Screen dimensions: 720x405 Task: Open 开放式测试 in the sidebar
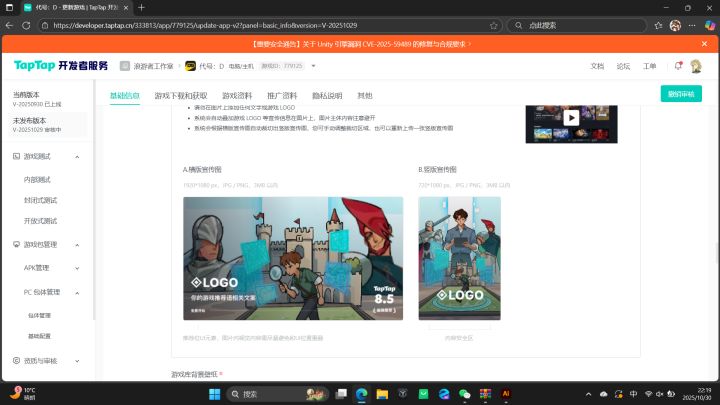(40, 221)
